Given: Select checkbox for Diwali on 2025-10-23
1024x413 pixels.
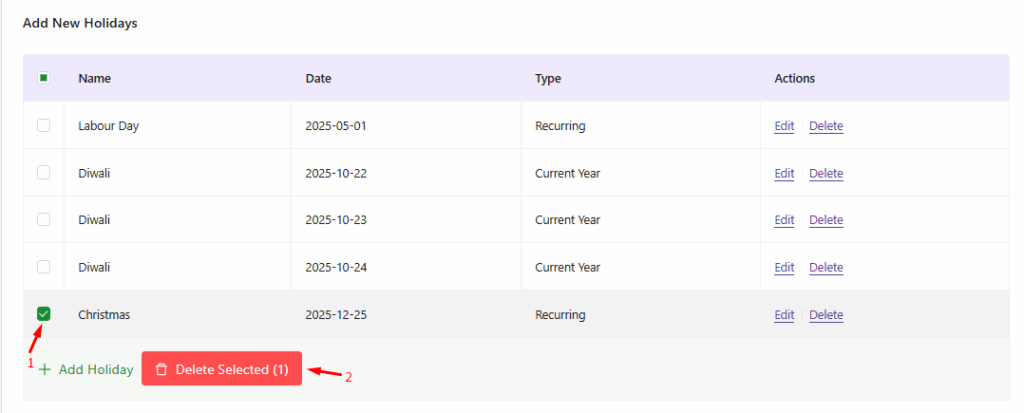Looking at the screenshot, I should (43, 220).
